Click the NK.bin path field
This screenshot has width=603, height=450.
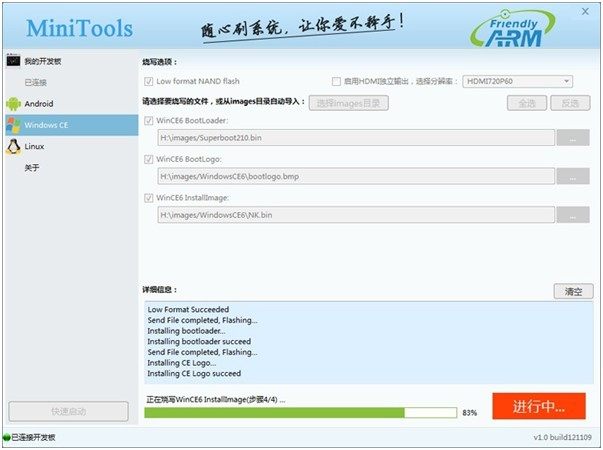(356, 215)
